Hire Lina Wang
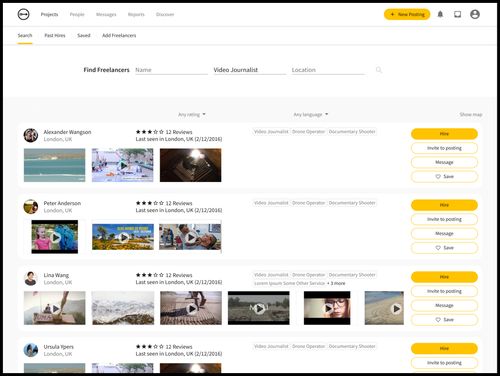Viewport: 500px width, 376px height. tap(444, 277)
